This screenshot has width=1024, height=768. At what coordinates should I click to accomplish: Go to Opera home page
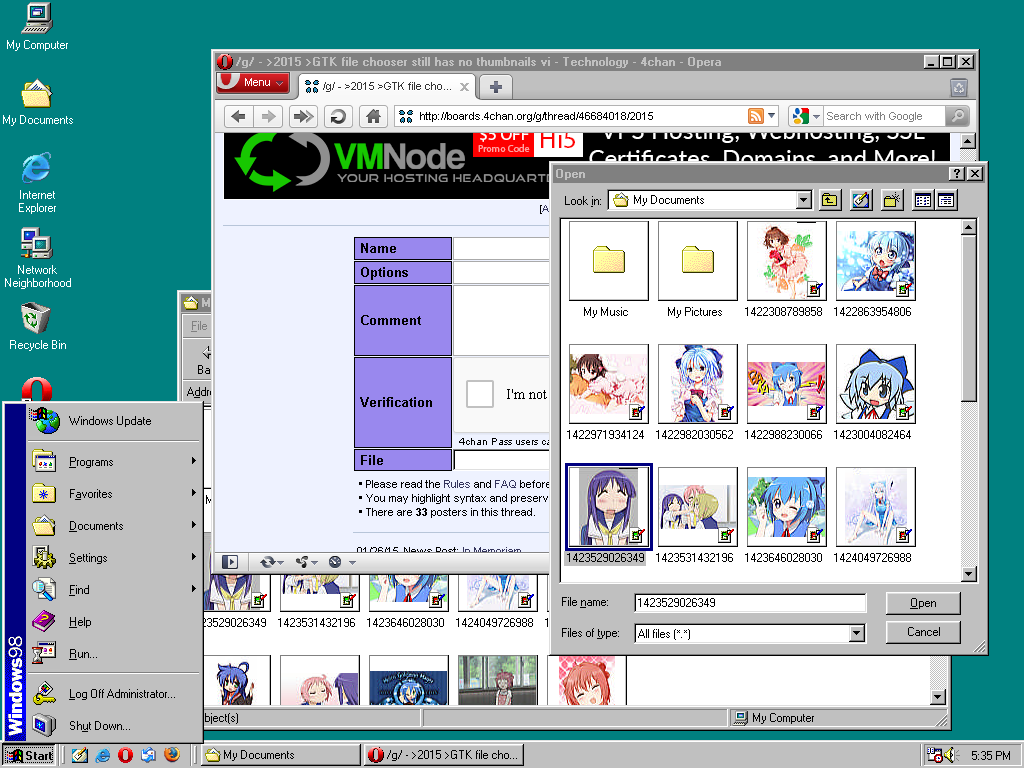coord(373,116)
